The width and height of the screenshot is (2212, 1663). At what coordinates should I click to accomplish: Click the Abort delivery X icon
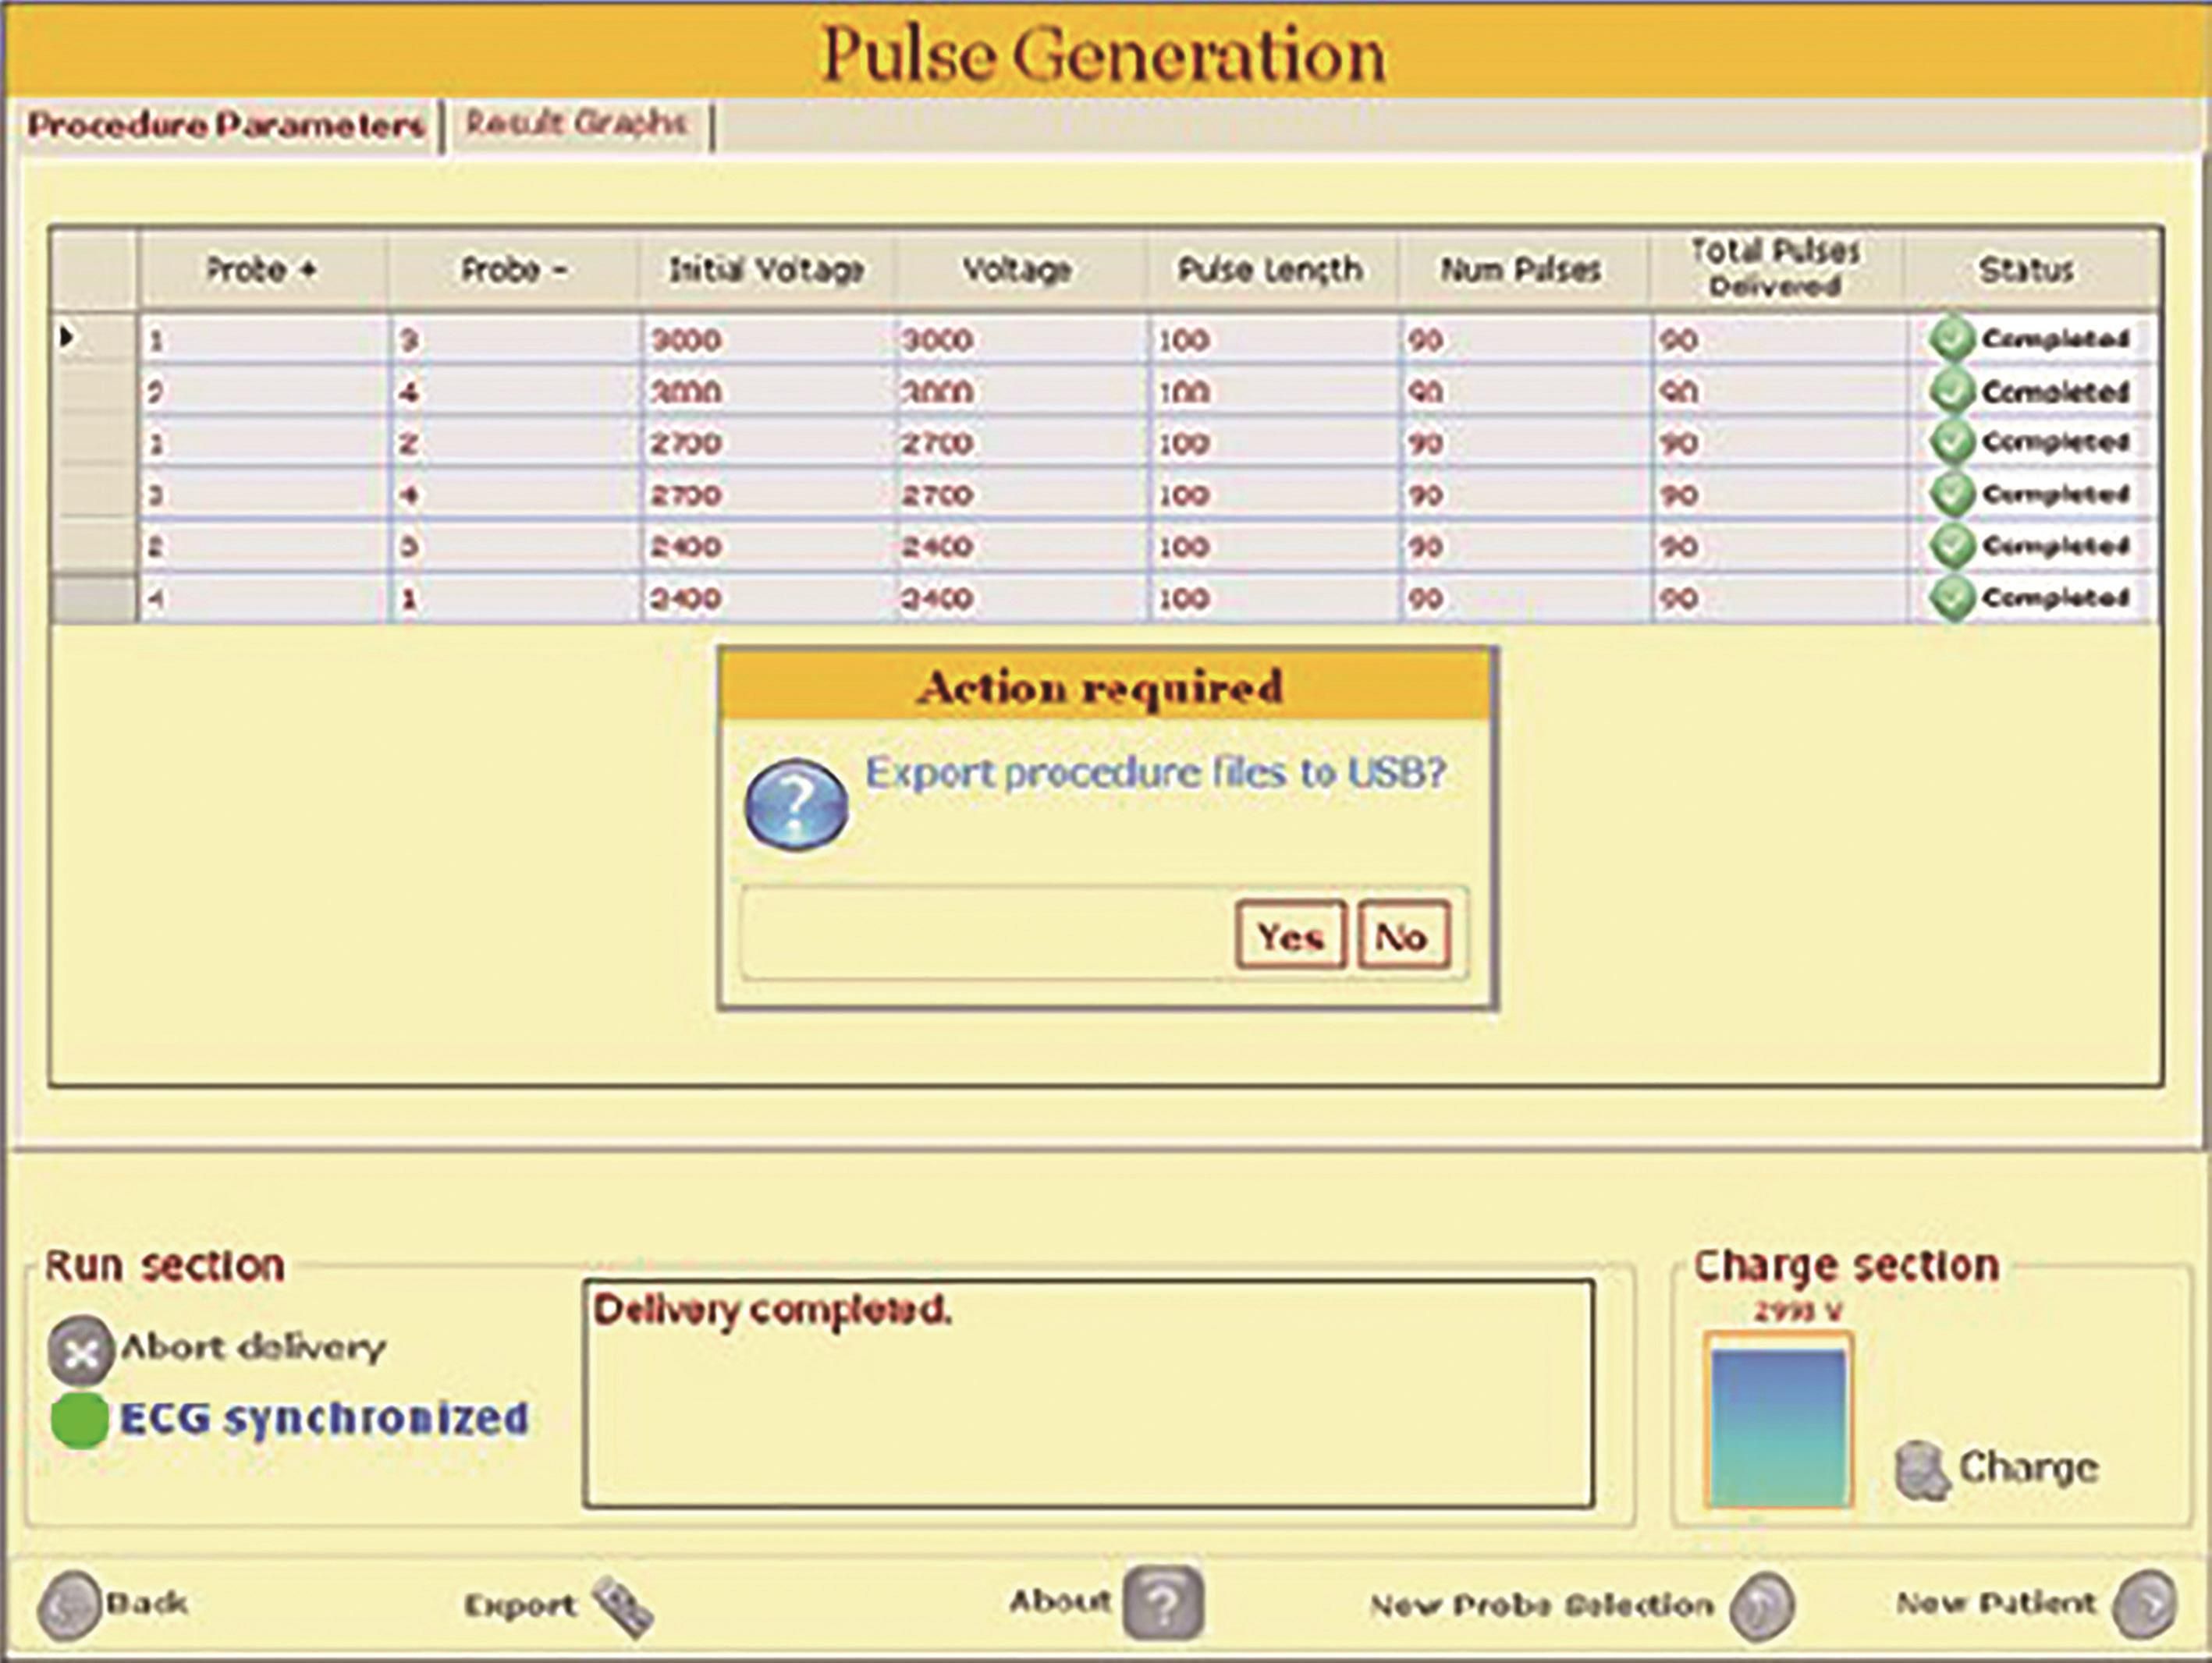tap(80, 1351)
